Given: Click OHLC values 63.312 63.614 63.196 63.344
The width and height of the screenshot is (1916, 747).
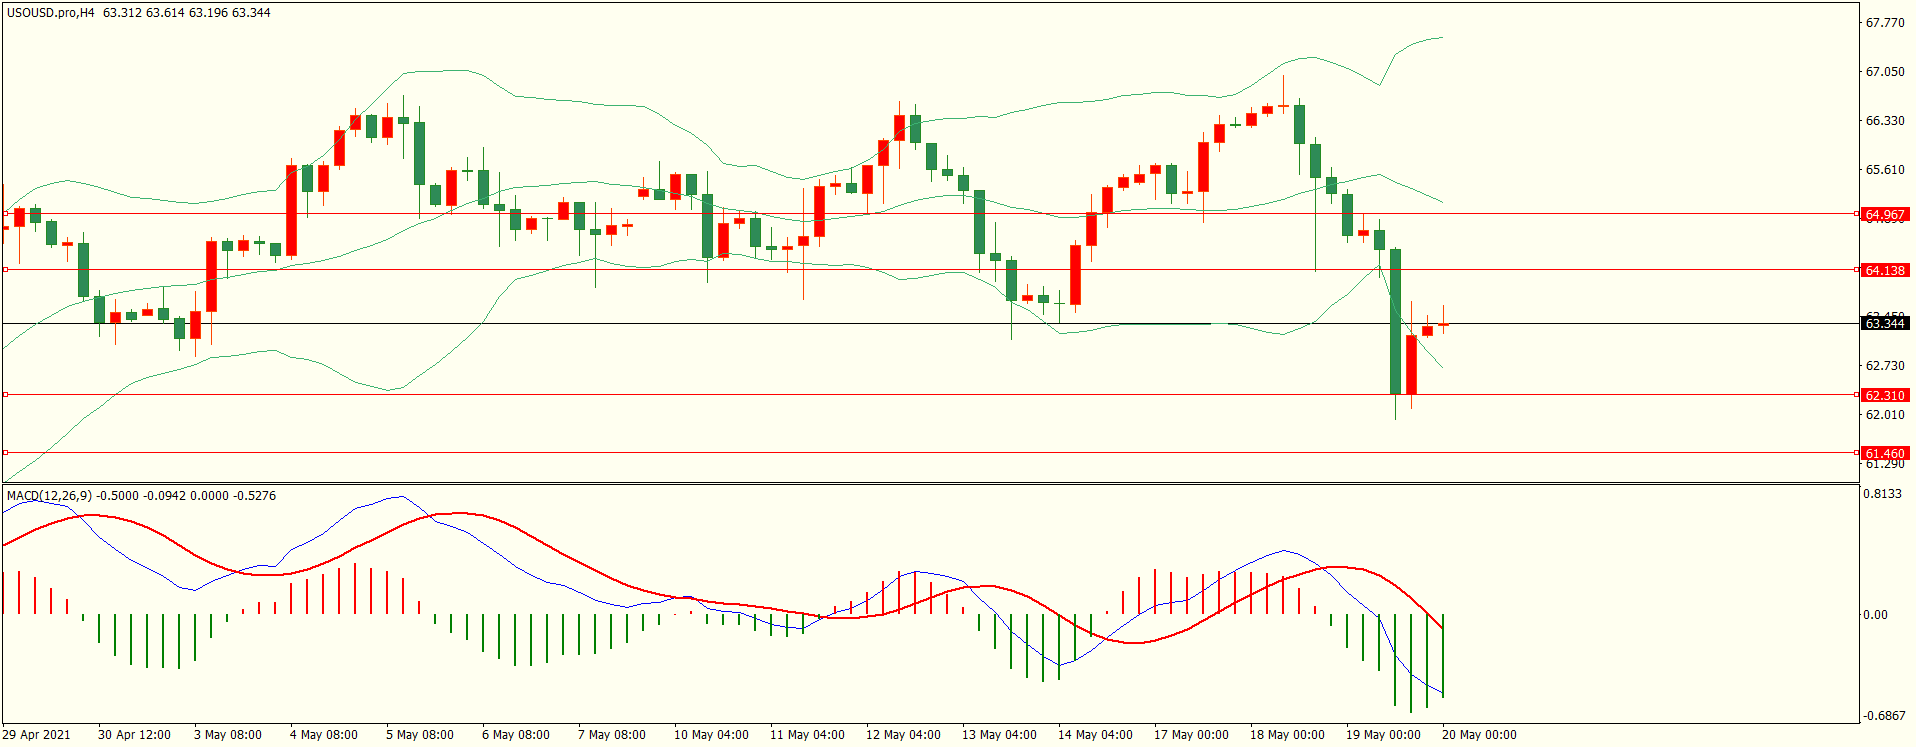Looking at the screenshot, I should coord(187,13).
